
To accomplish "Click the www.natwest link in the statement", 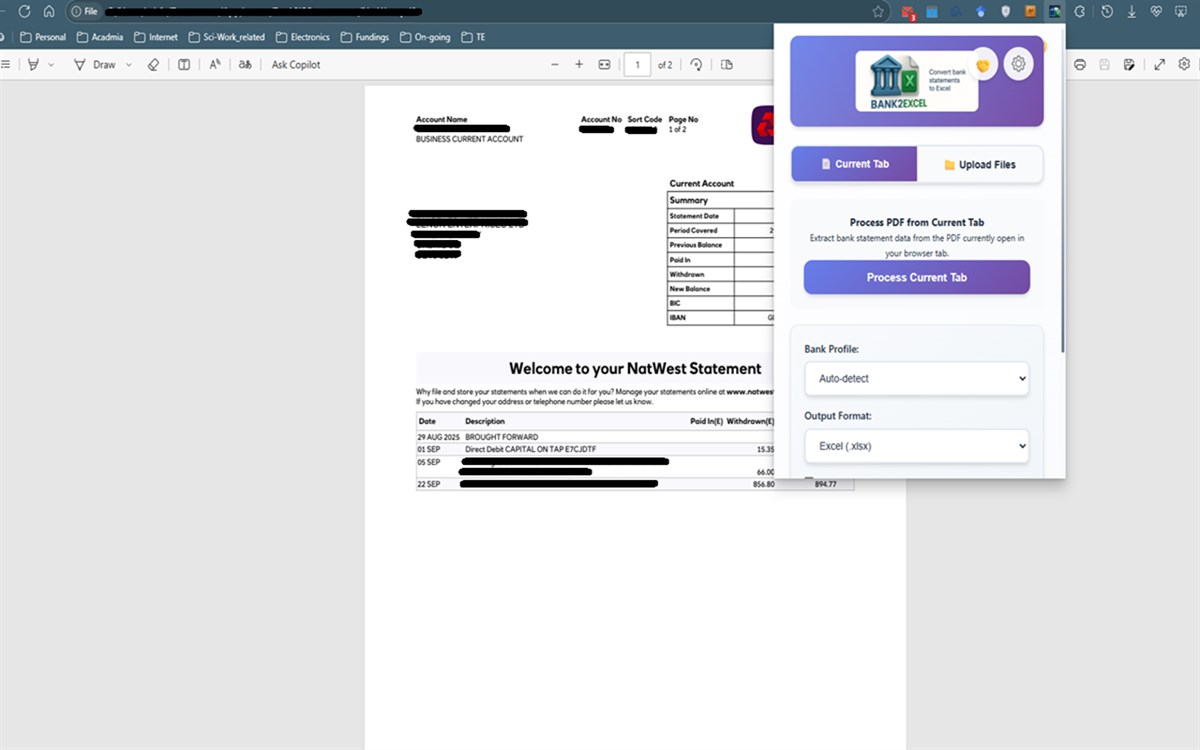I will coord(750,392).
